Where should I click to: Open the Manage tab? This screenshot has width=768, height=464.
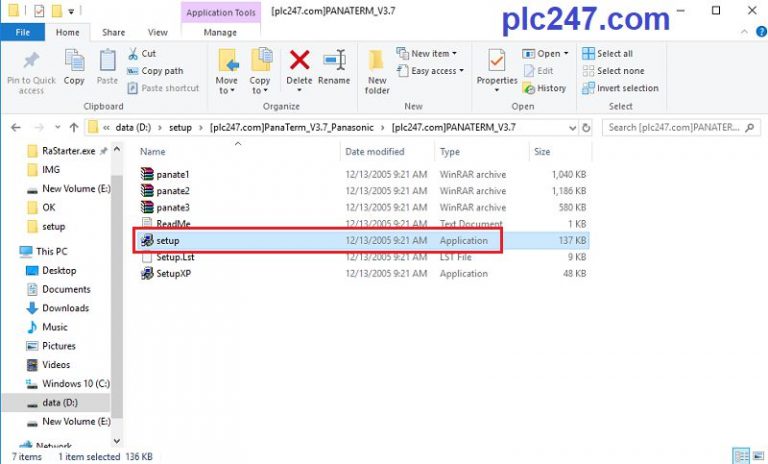click(x=220, y=32)
